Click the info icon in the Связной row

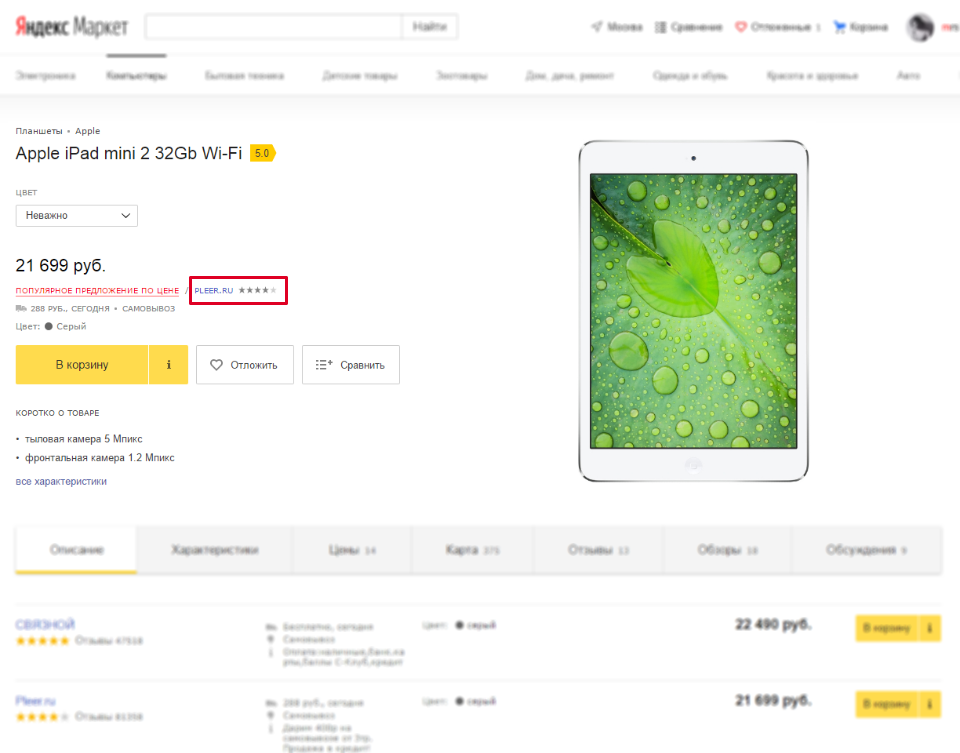pos(929,628)
